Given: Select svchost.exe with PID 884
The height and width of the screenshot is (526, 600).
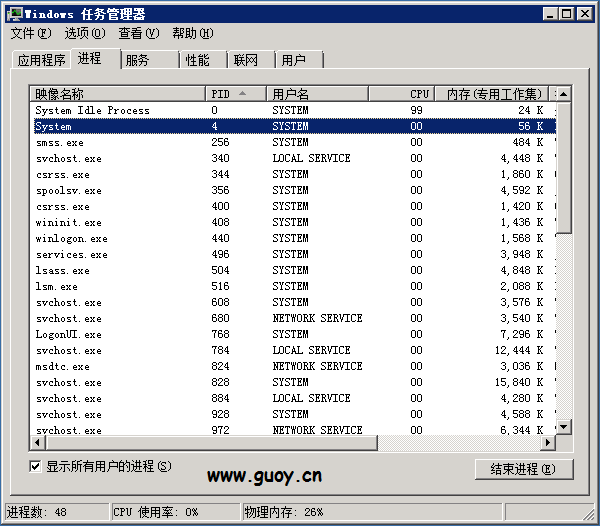Looking at the screenshot, I should 293,399.
